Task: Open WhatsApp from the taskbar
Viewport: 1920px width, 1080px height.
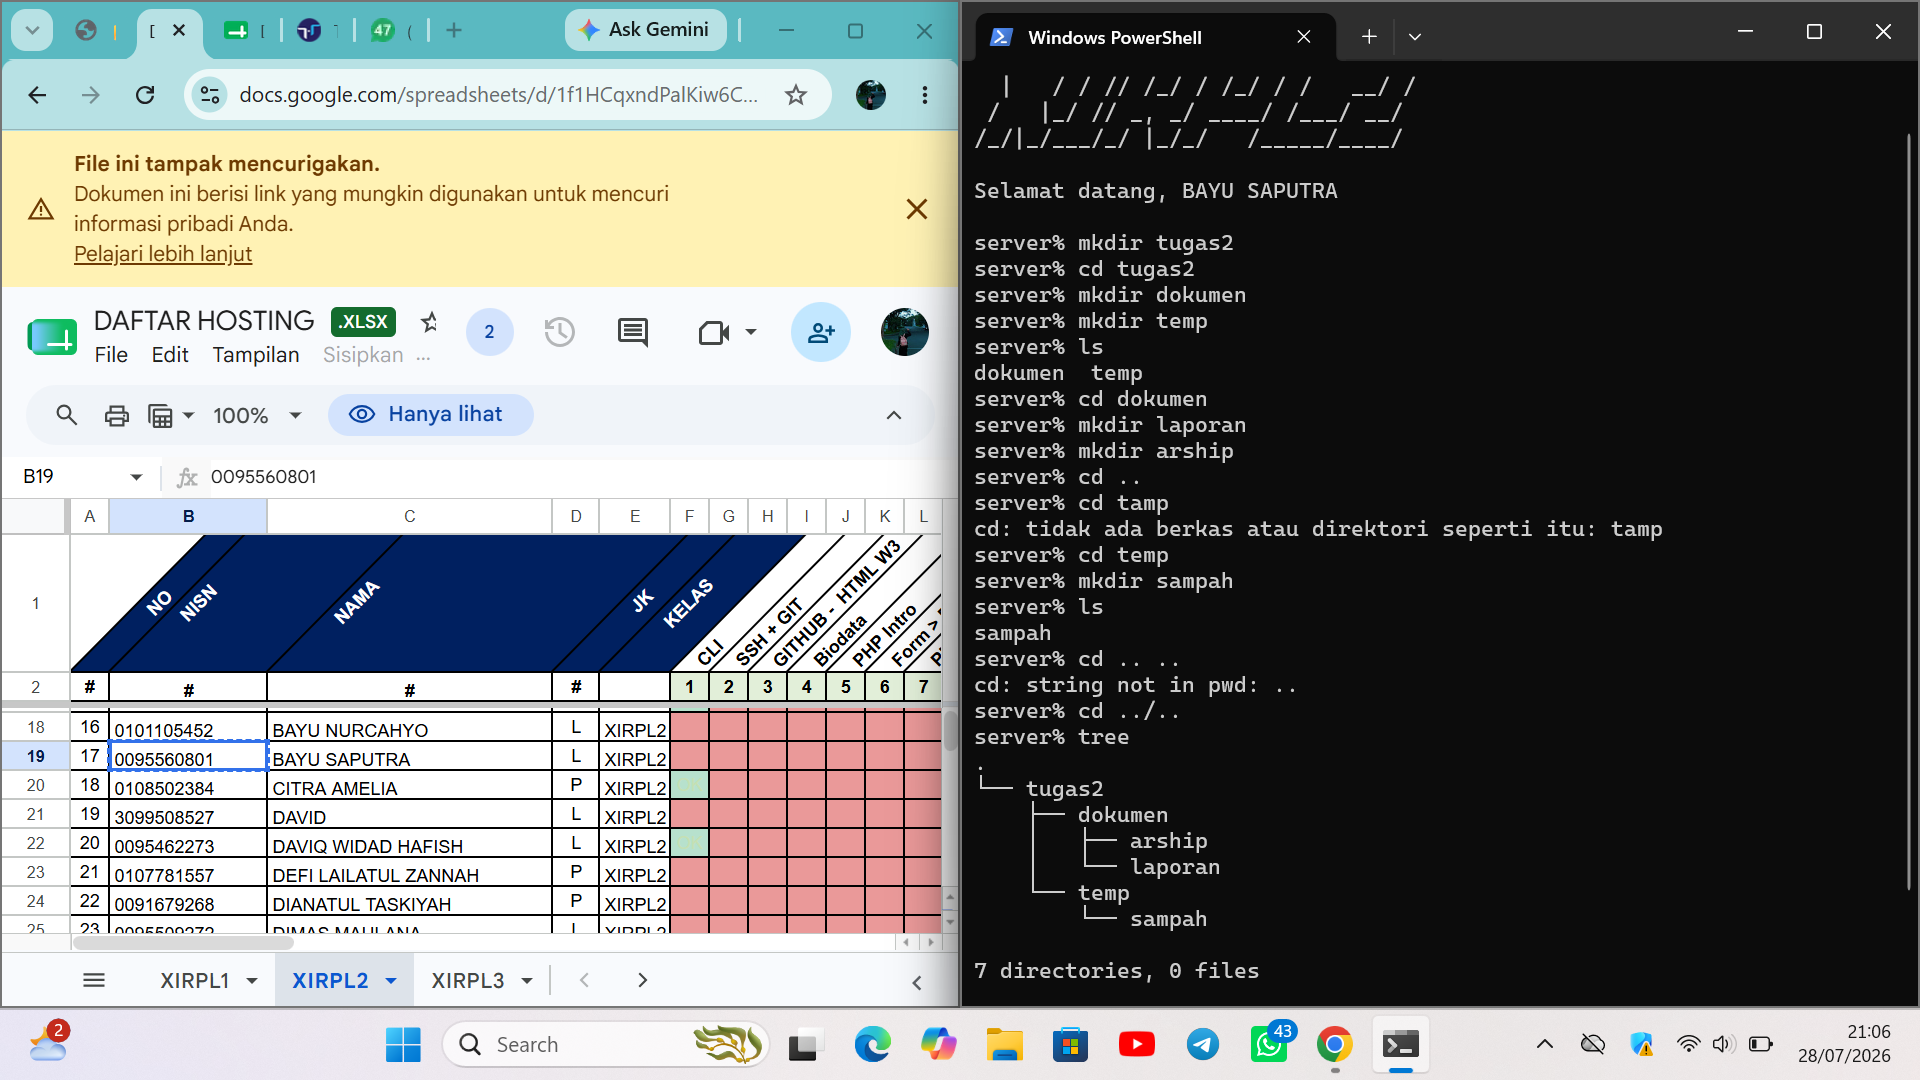Action: pos(1269,1045)
